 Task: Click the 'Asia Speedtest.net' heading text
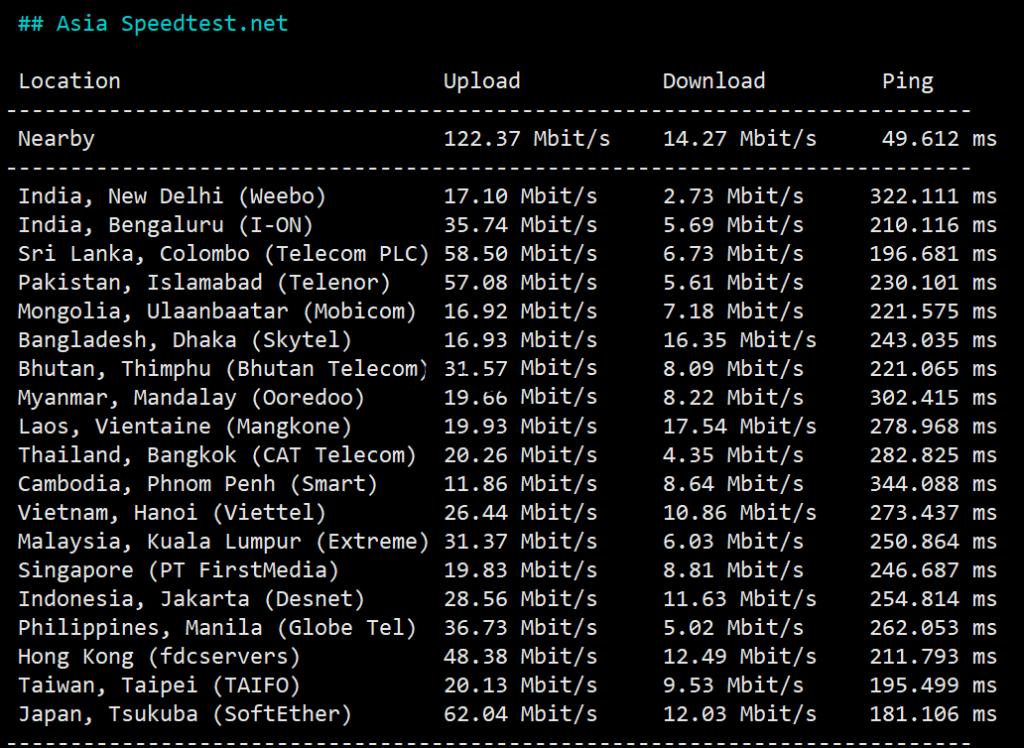pos(172,24)
